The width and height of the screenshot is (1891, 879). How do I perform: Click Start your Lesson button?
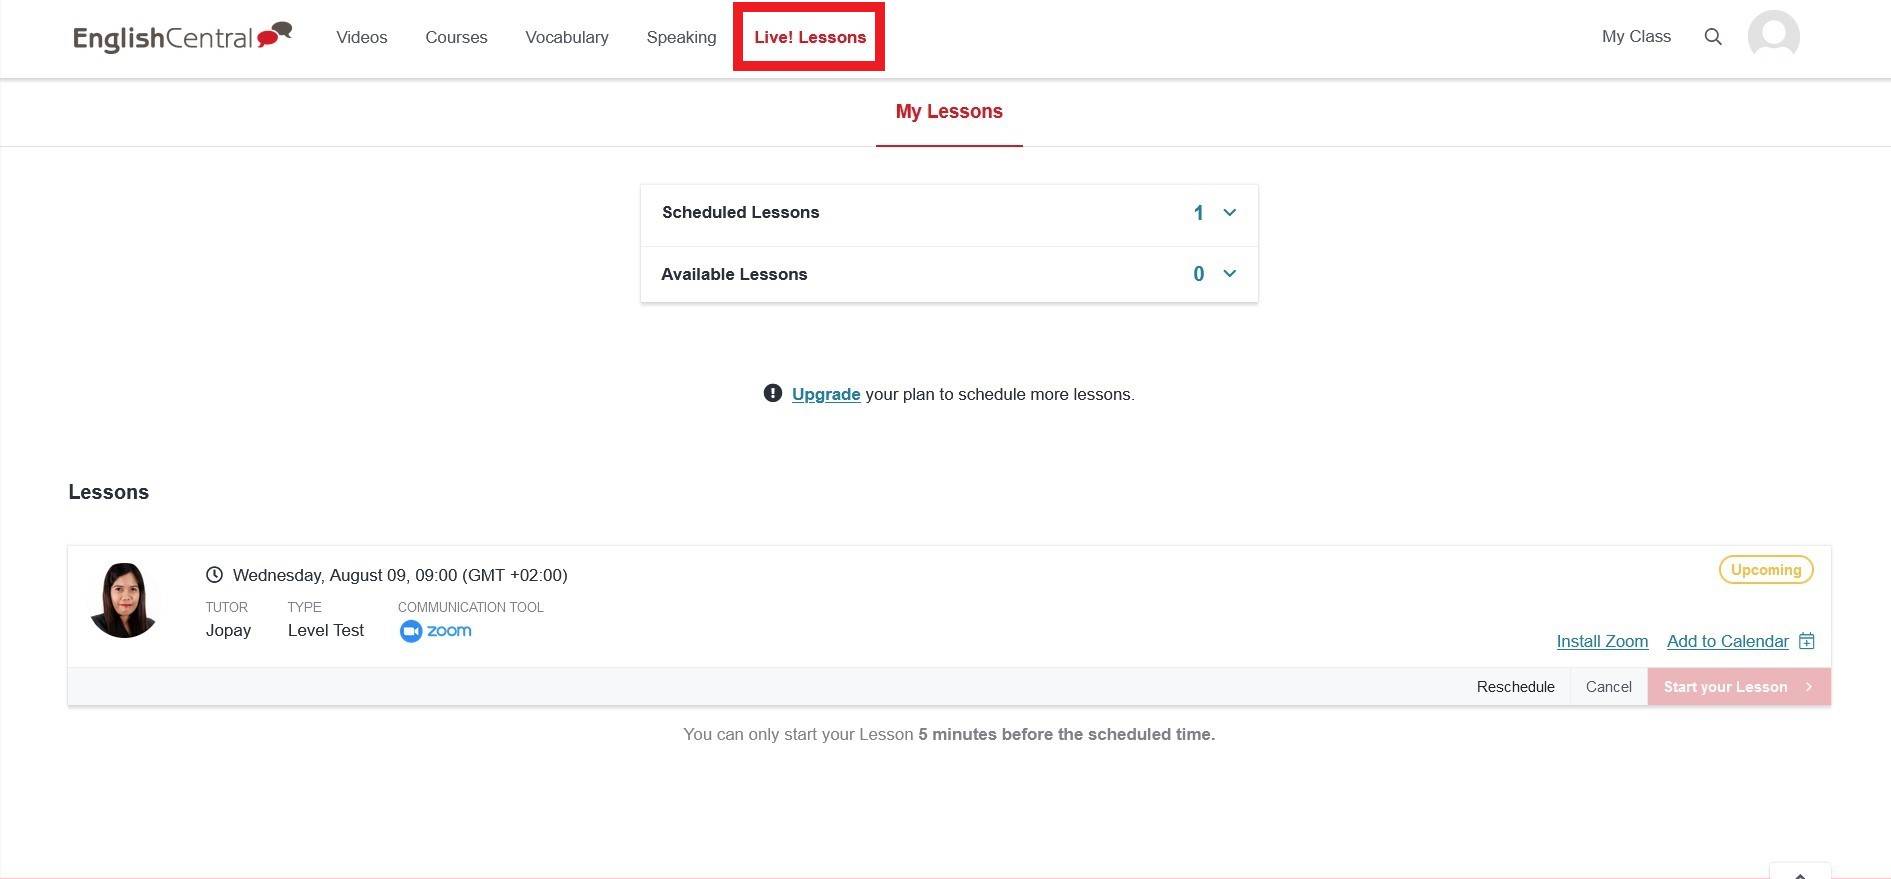1739,687
